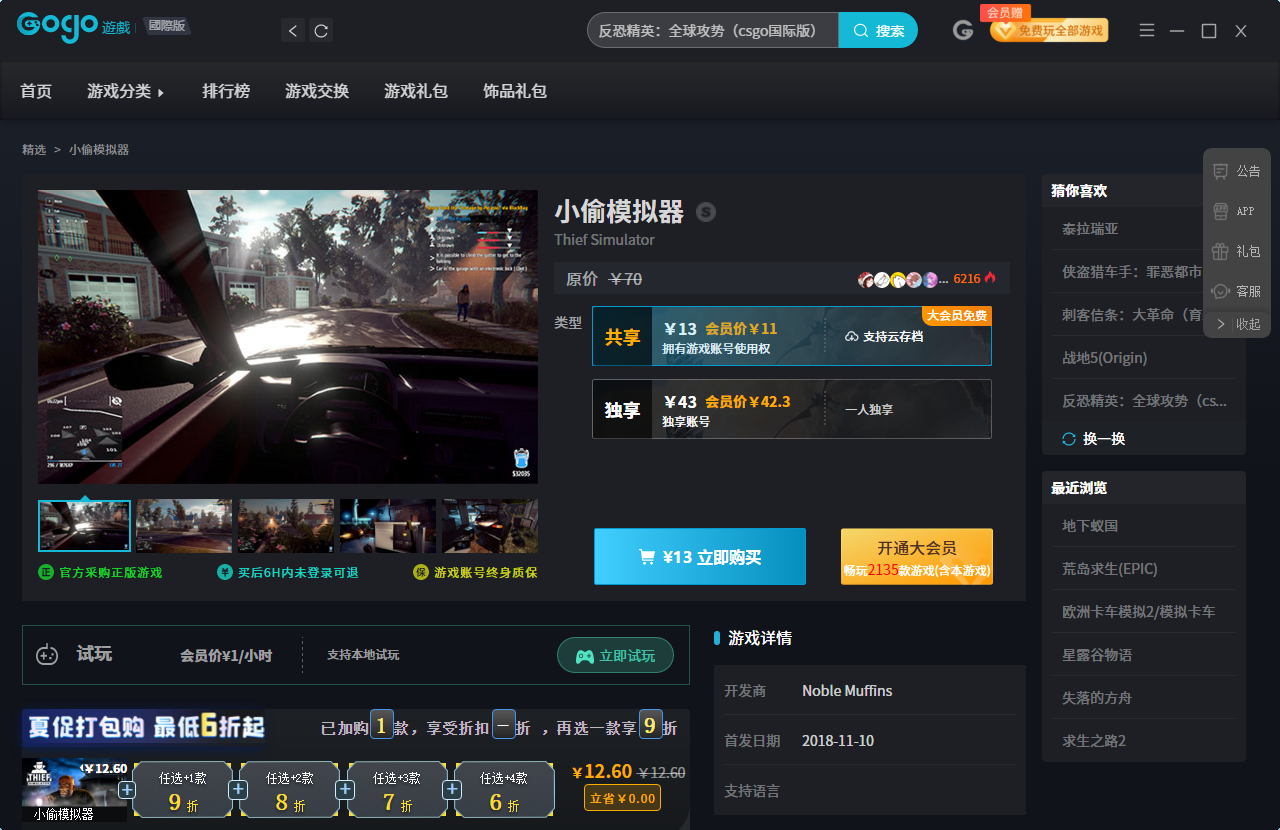Open the 排行榜 rankings tab

226,91
